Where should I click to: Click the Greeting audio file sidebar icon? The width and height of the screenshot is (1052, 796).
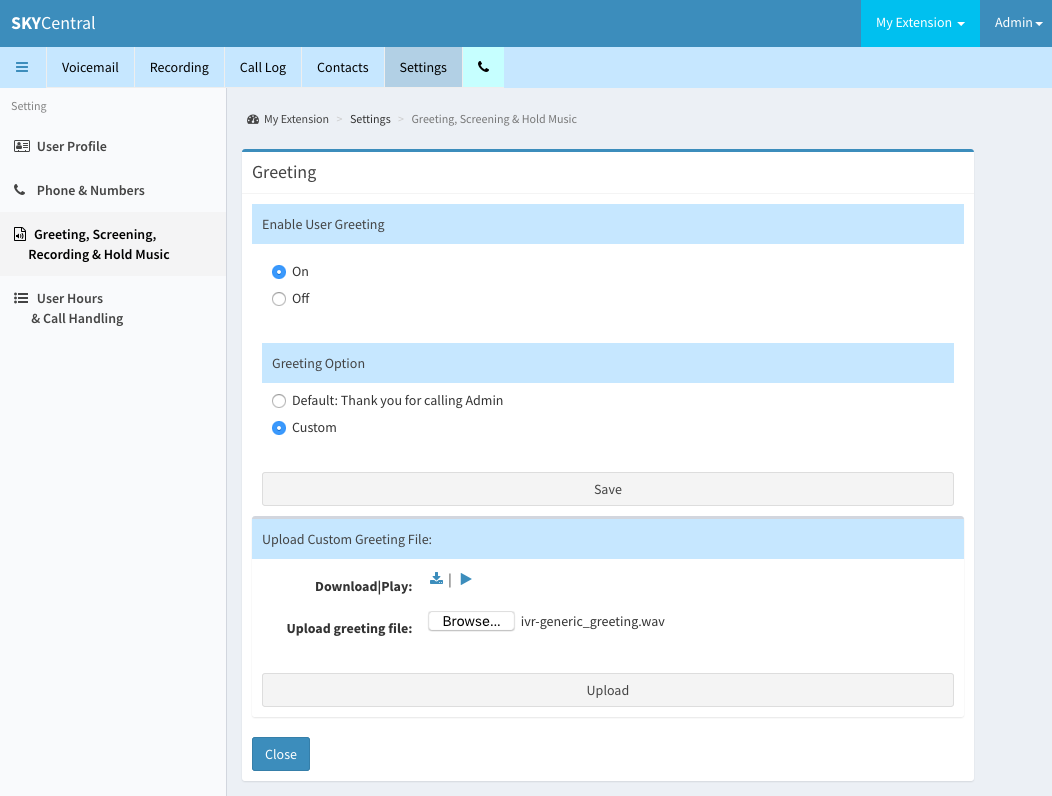(x=20, y=234)
